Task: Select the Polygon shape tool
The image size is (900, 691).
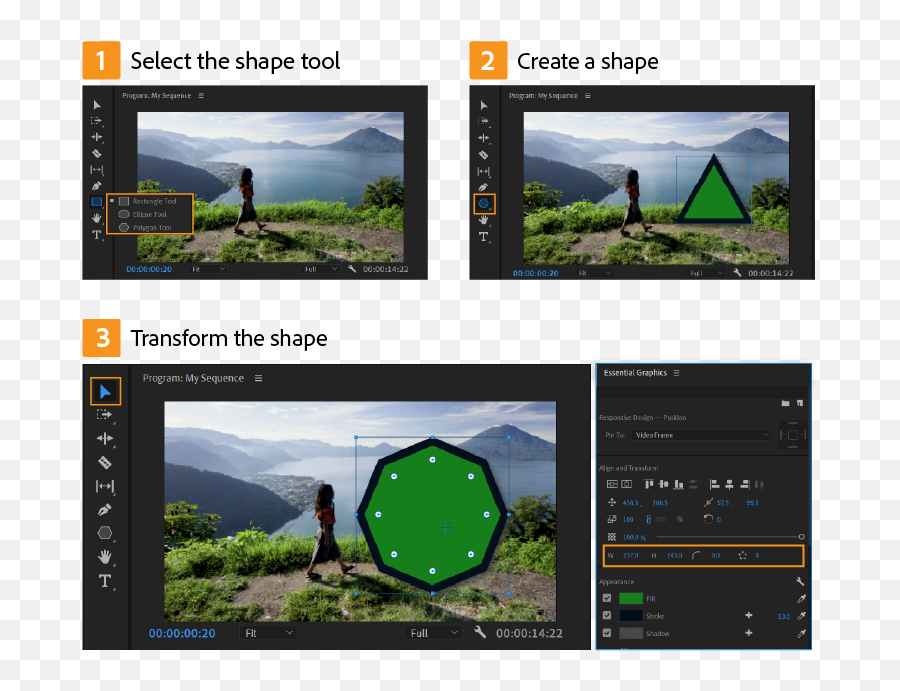Action: click(105, 533)
